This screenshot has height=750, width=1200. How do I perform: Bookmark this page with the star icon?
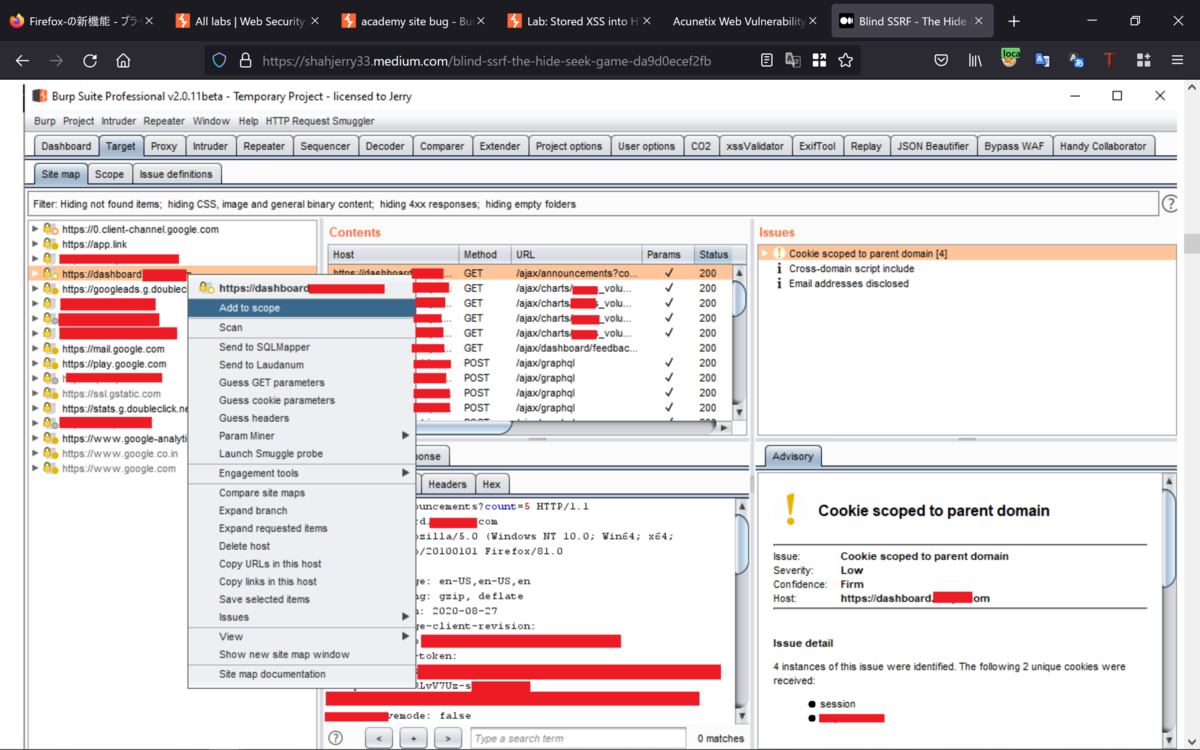coord(846,61)
